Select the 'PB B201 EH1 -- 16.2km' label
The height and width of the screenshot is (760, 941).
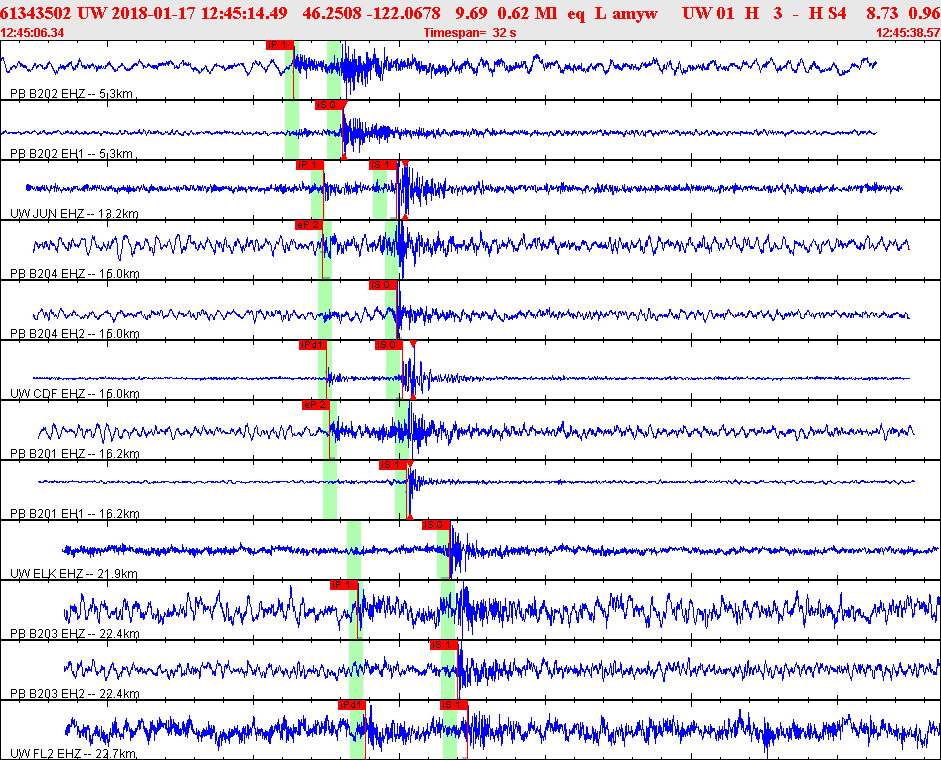click(x=75, y=514)
